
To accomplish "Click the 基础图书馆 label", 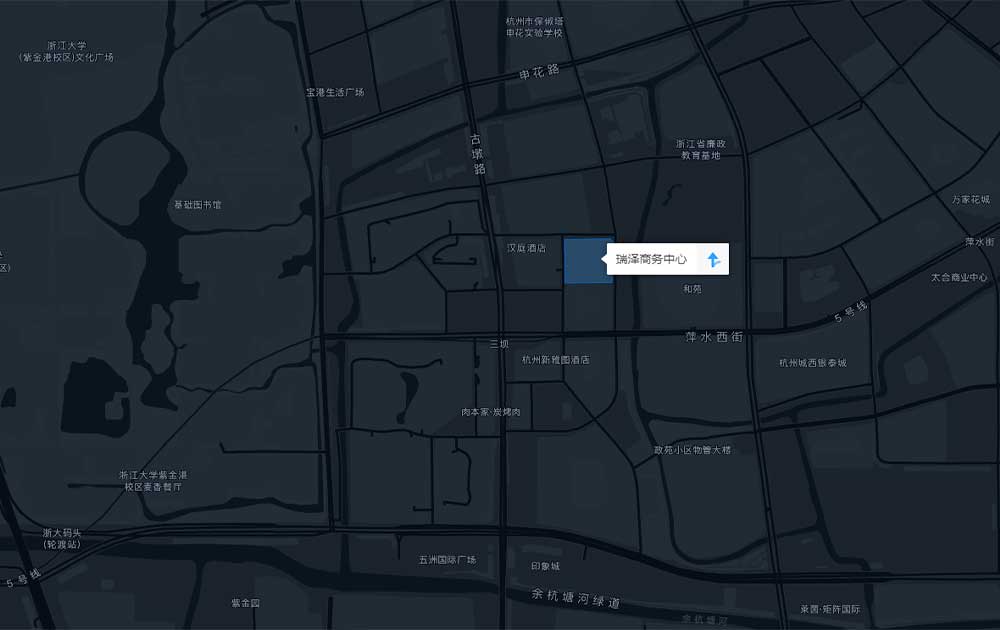I will click(198, 205).
